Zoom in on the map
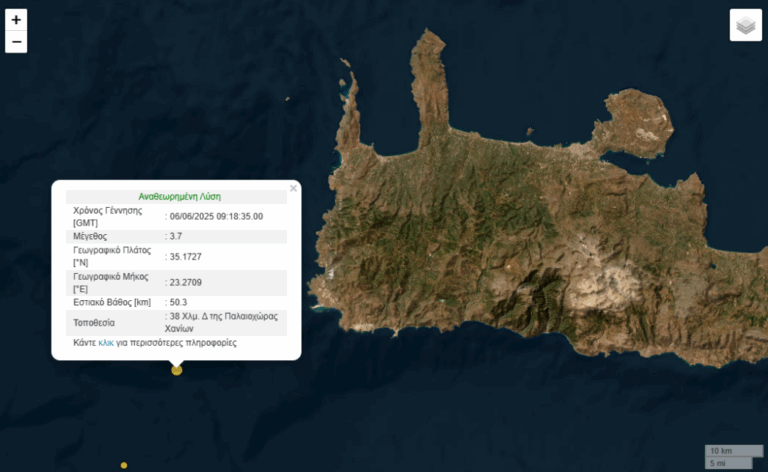The image size is (768, 472). (16, 19)
